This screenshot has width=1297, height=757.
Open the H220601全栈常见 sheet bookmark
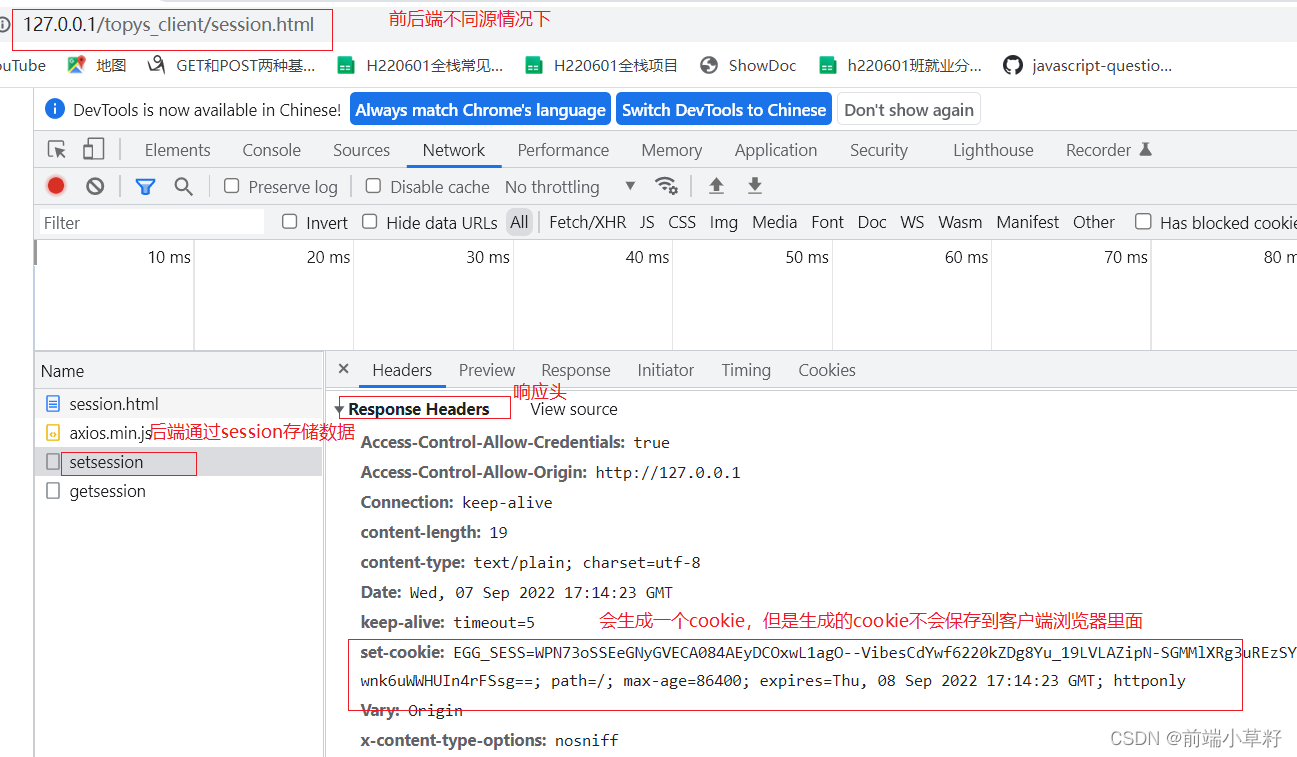pyautogui.click(x=420, y=65)
